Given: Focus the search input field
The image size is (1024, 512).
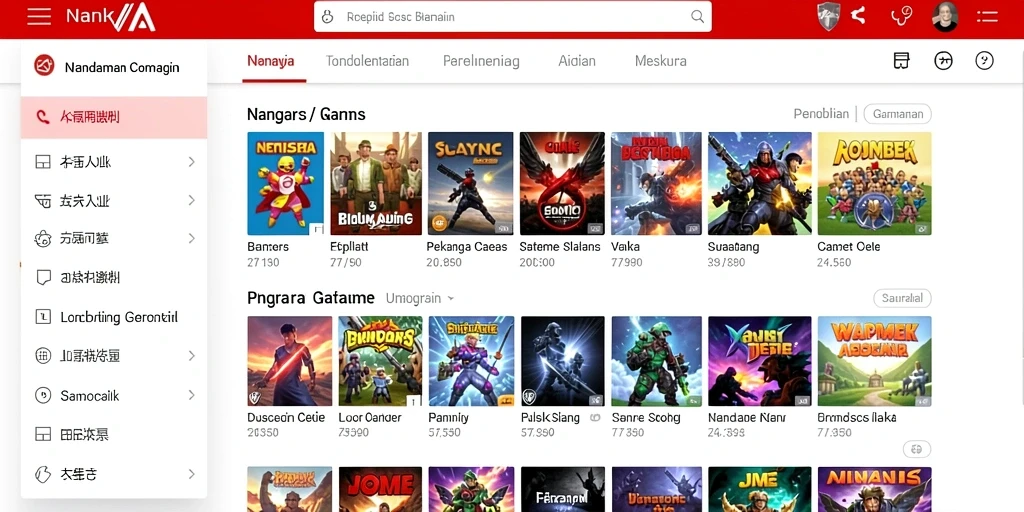Looking at the screenshot, I should (512, 17).
